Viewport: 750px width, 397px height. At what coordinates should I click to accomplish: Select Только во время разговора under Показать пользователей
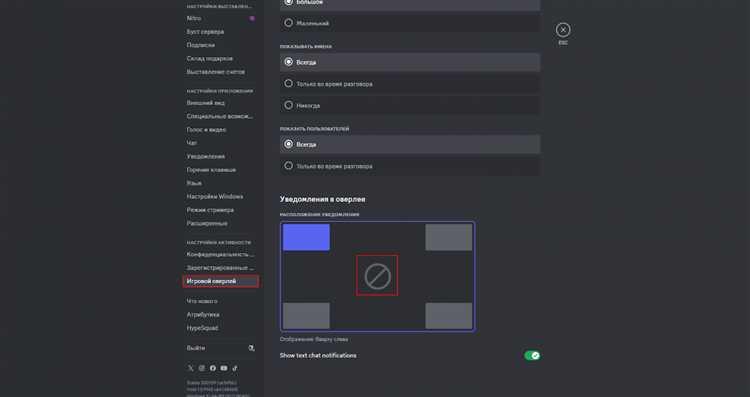point(410,166)
